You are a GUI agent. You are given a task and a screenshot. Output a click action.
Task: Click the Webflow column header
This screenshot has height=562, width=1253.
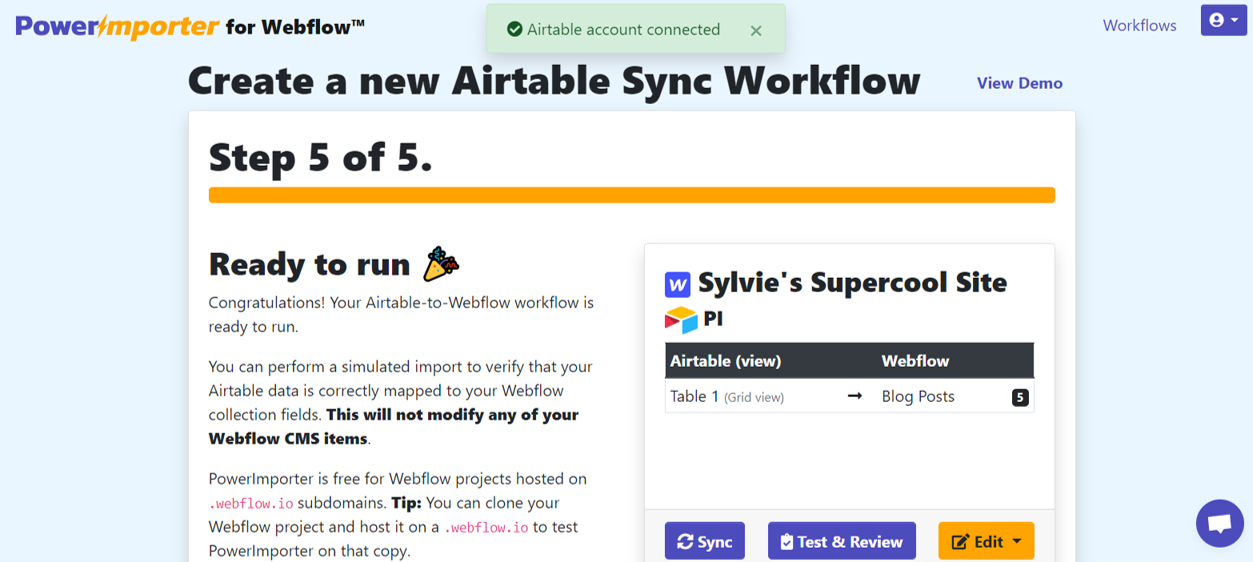tap(915, 361)
